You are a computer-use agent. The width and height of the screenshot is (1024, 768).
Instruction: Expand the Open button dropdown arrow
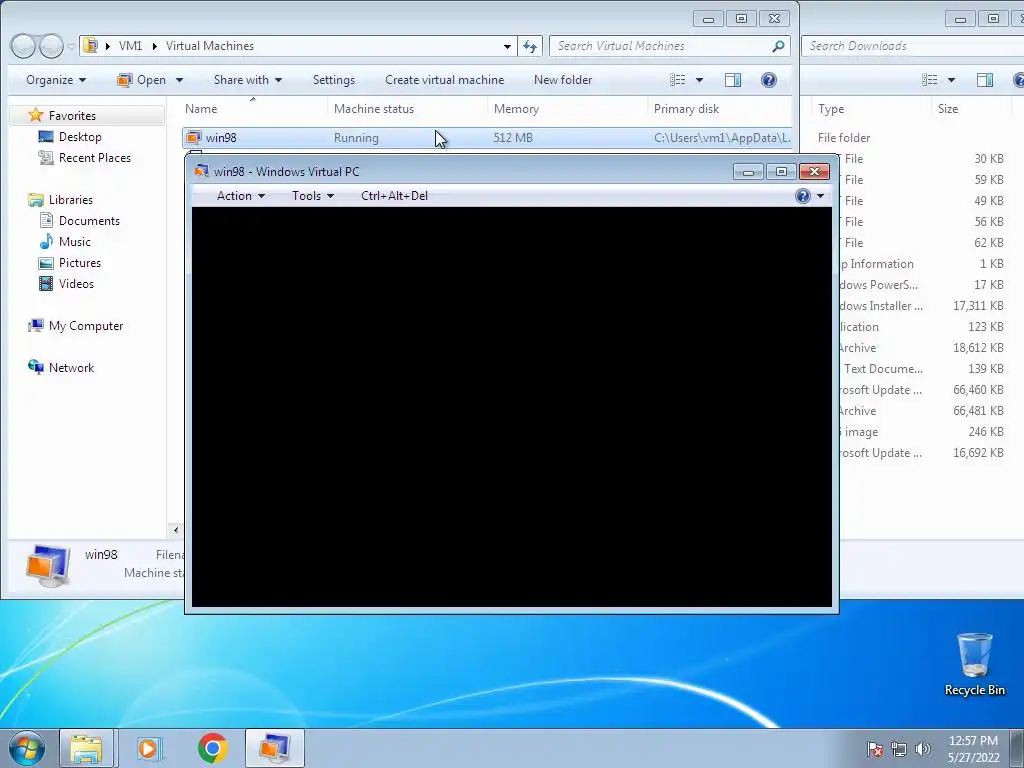coord(179,80)
